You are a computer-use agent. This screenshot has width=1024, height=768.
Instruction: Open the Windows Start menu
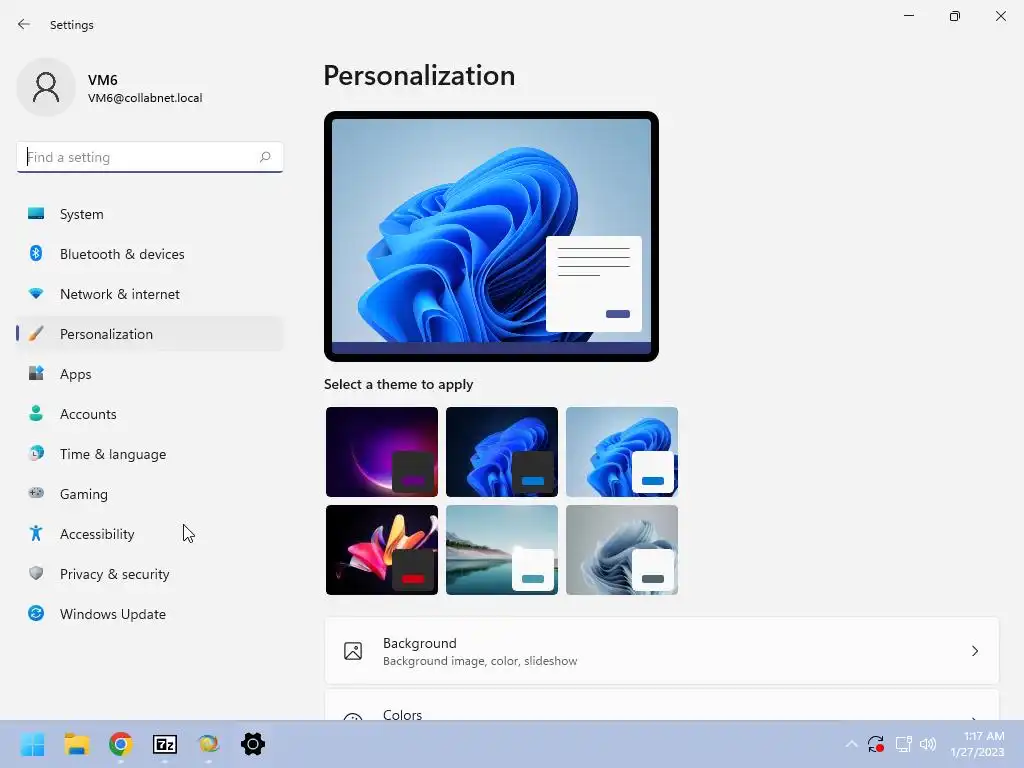[x=32, y=744]
